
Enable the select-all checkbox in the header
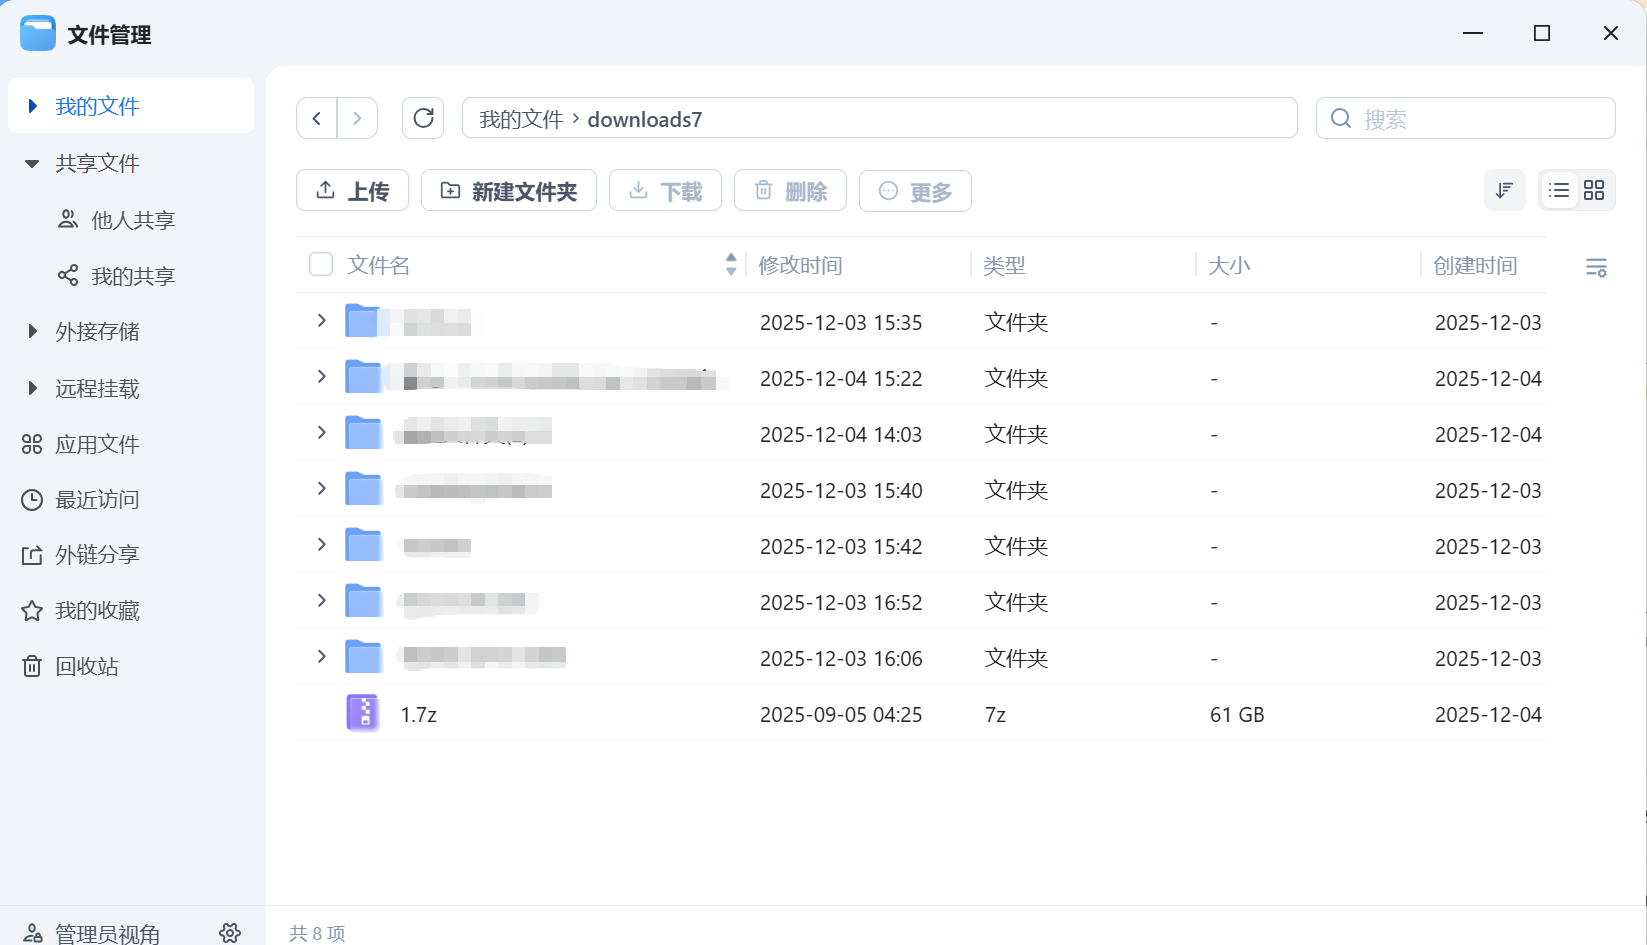pos(320,264)
